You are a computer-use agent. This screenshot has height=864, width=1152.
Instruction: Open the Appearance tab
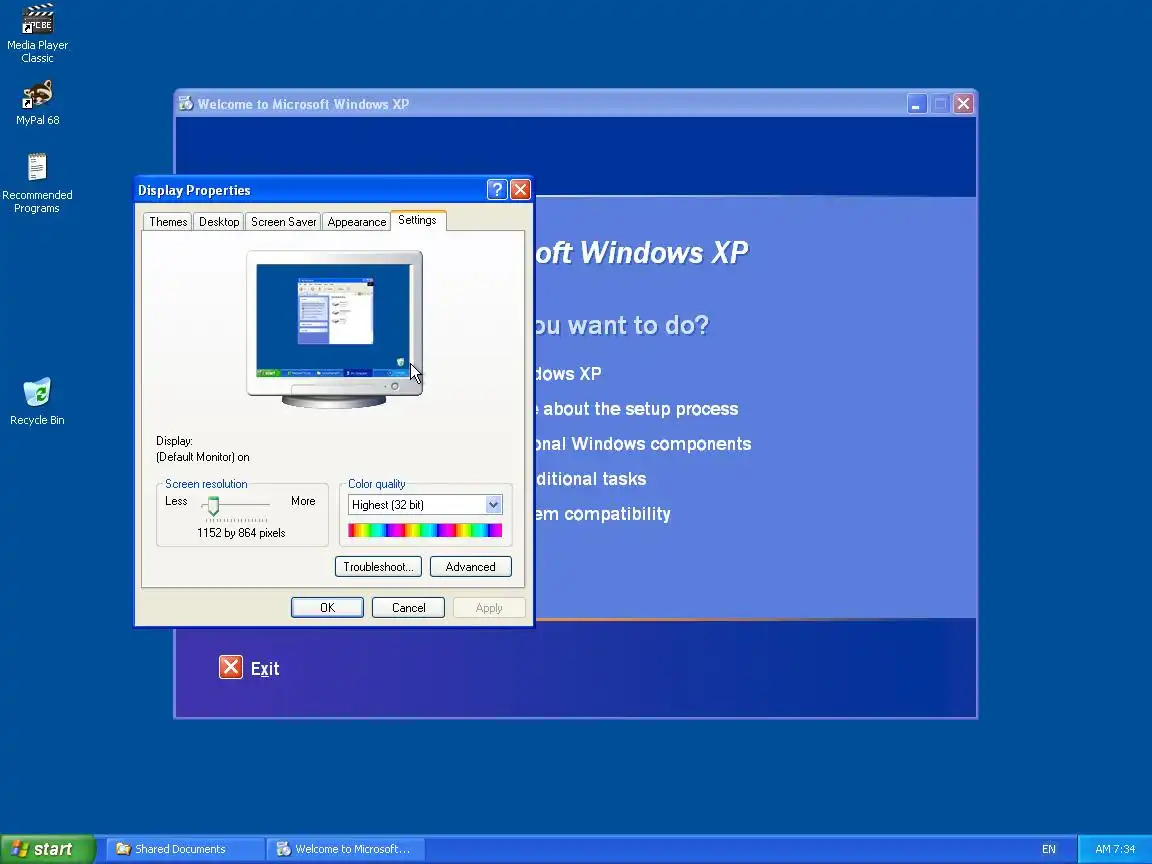pos(356,222)
